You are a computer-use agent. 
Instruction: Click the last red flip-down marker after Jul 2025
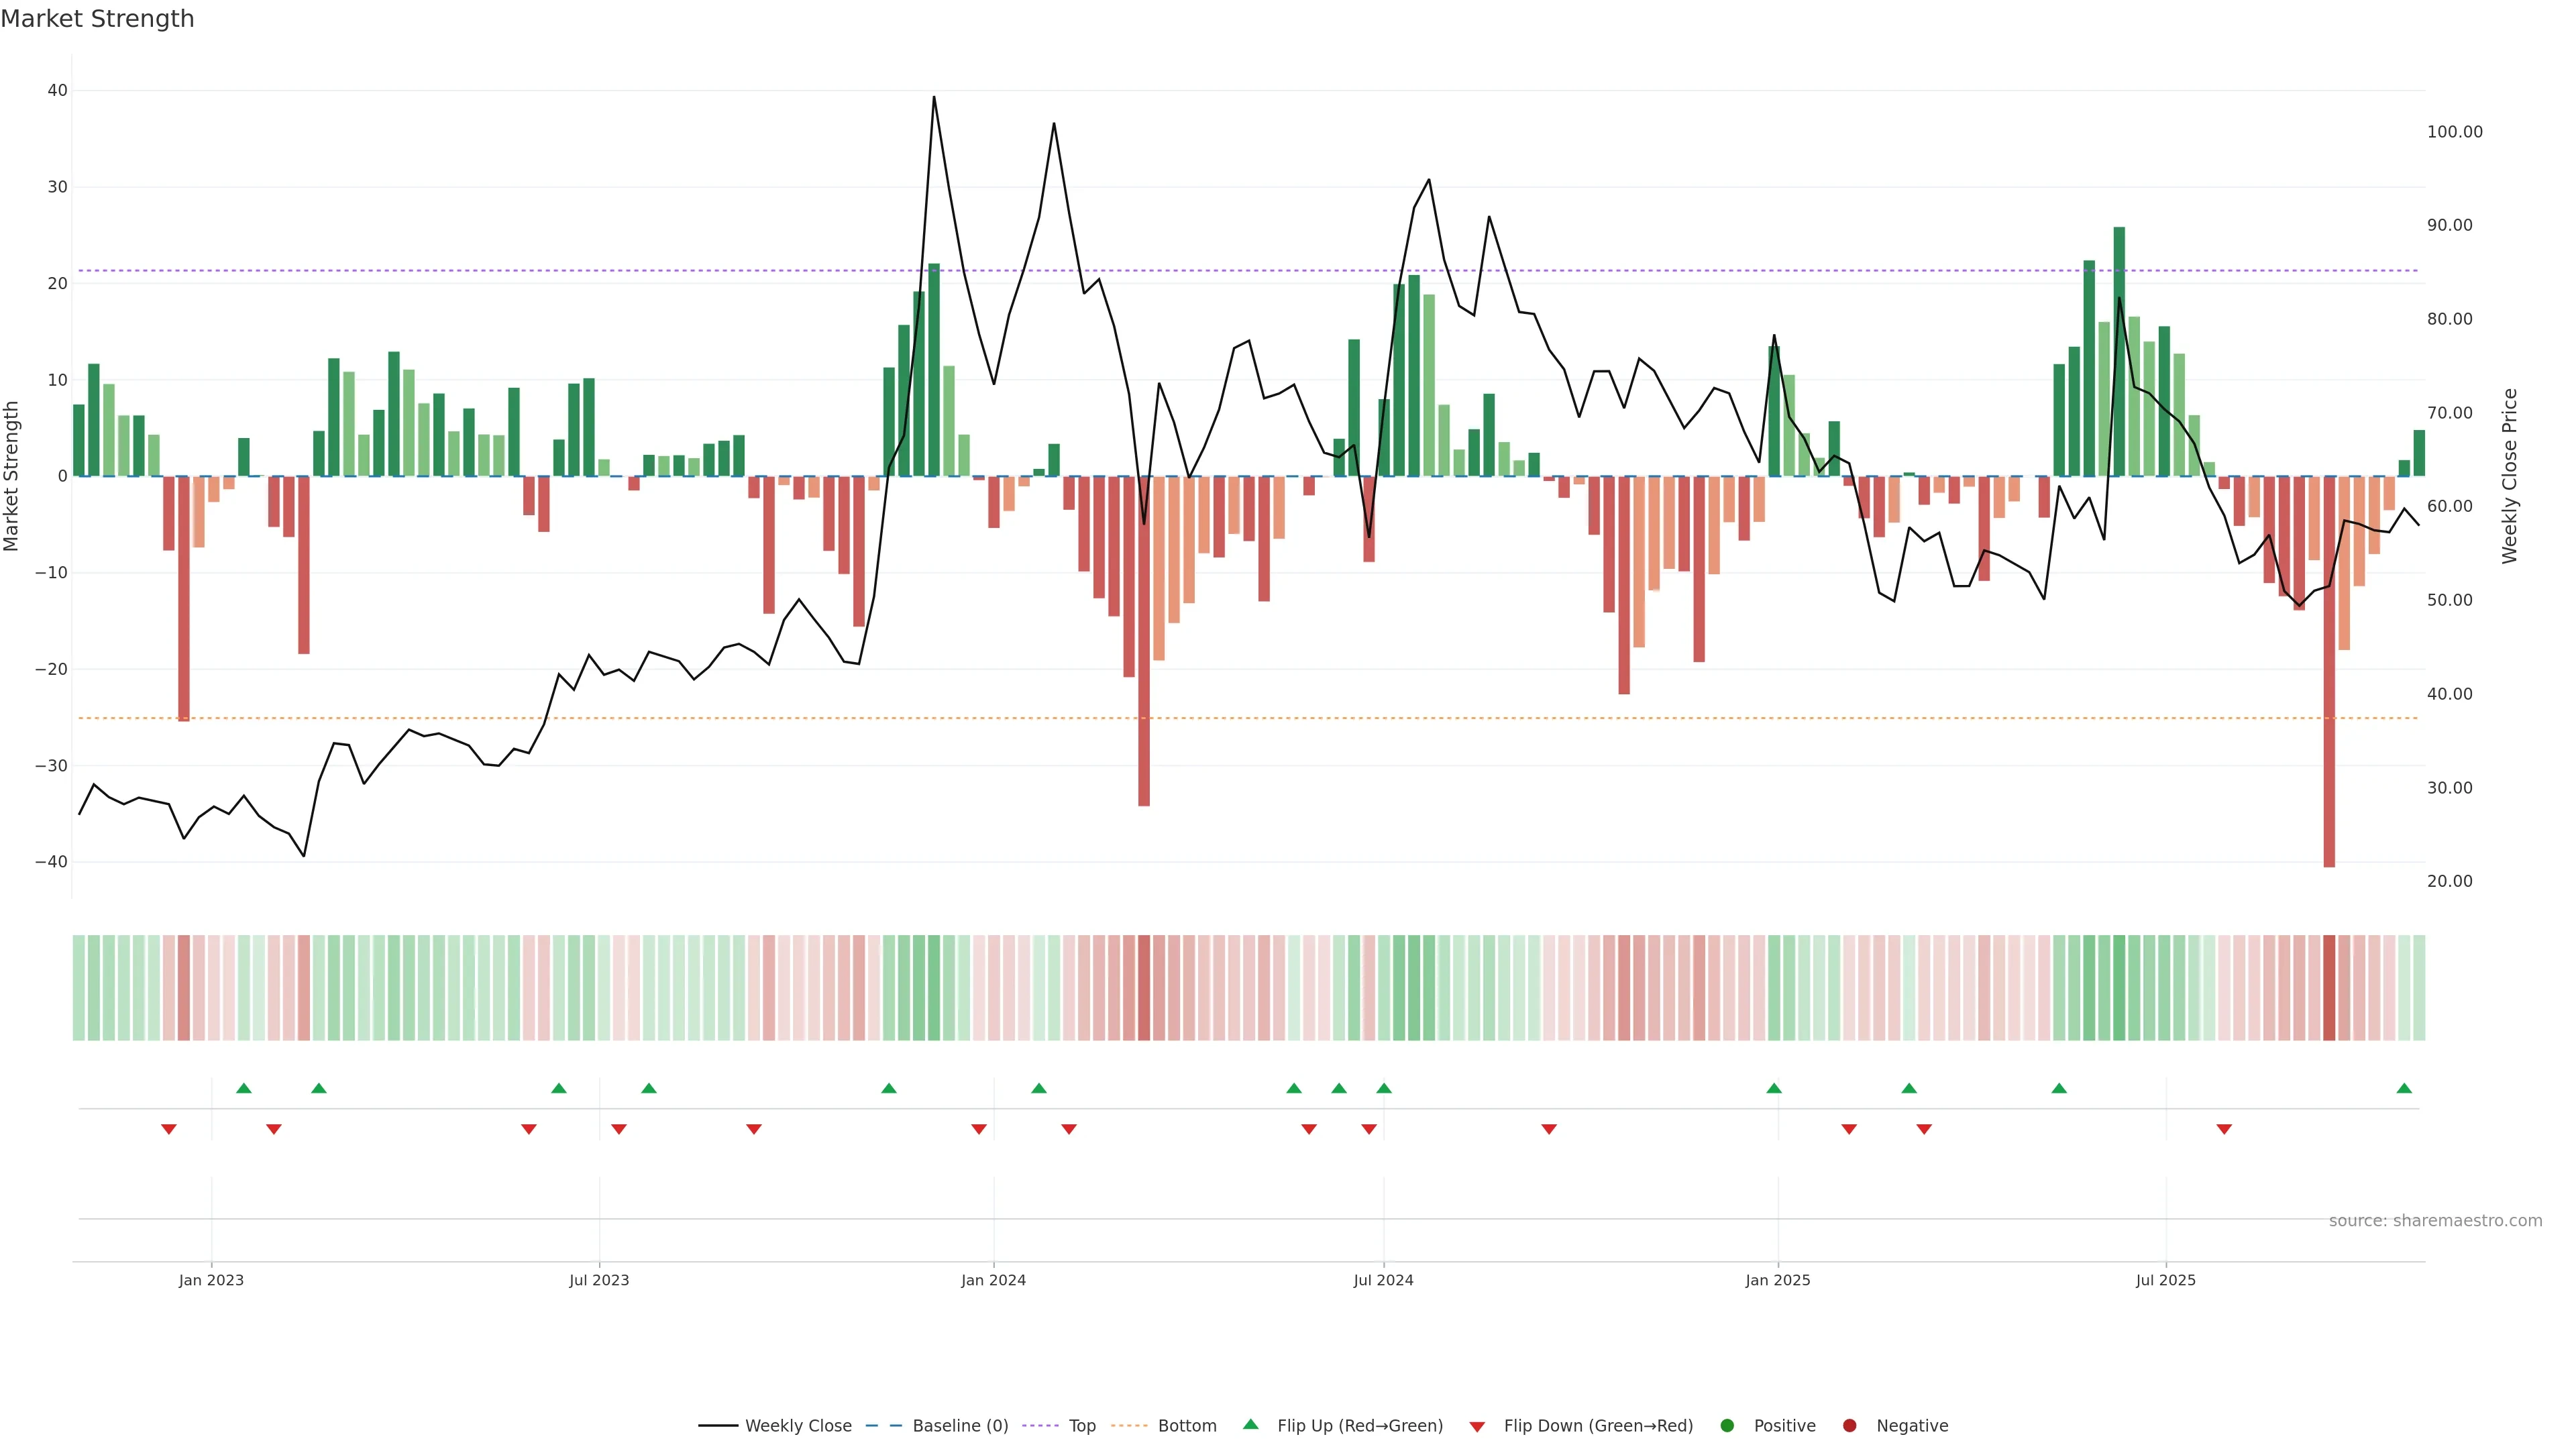click(2224, 1129)
